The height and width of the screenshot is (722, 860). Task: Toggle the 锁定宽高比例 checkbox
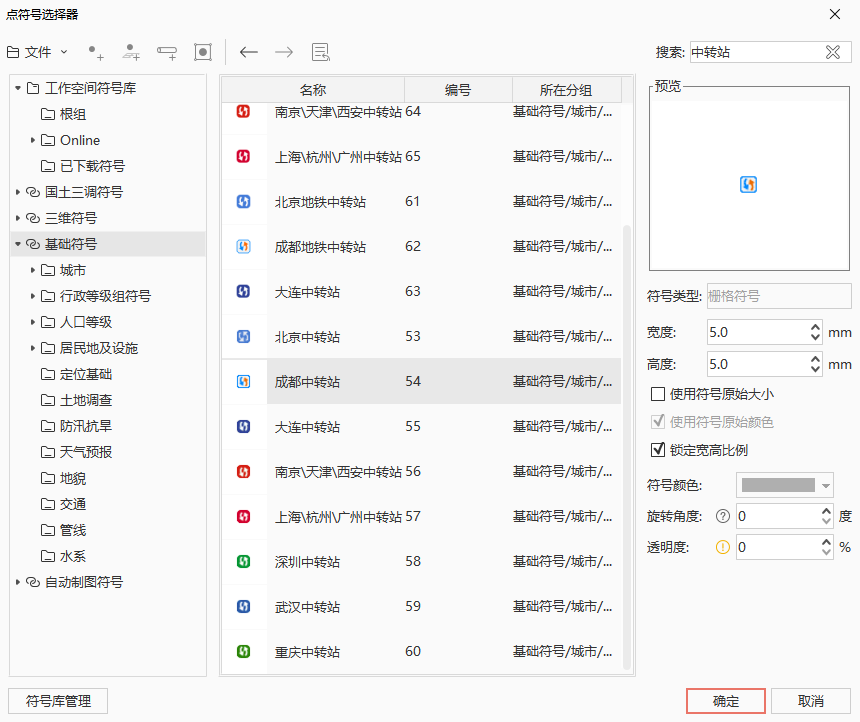658,450
